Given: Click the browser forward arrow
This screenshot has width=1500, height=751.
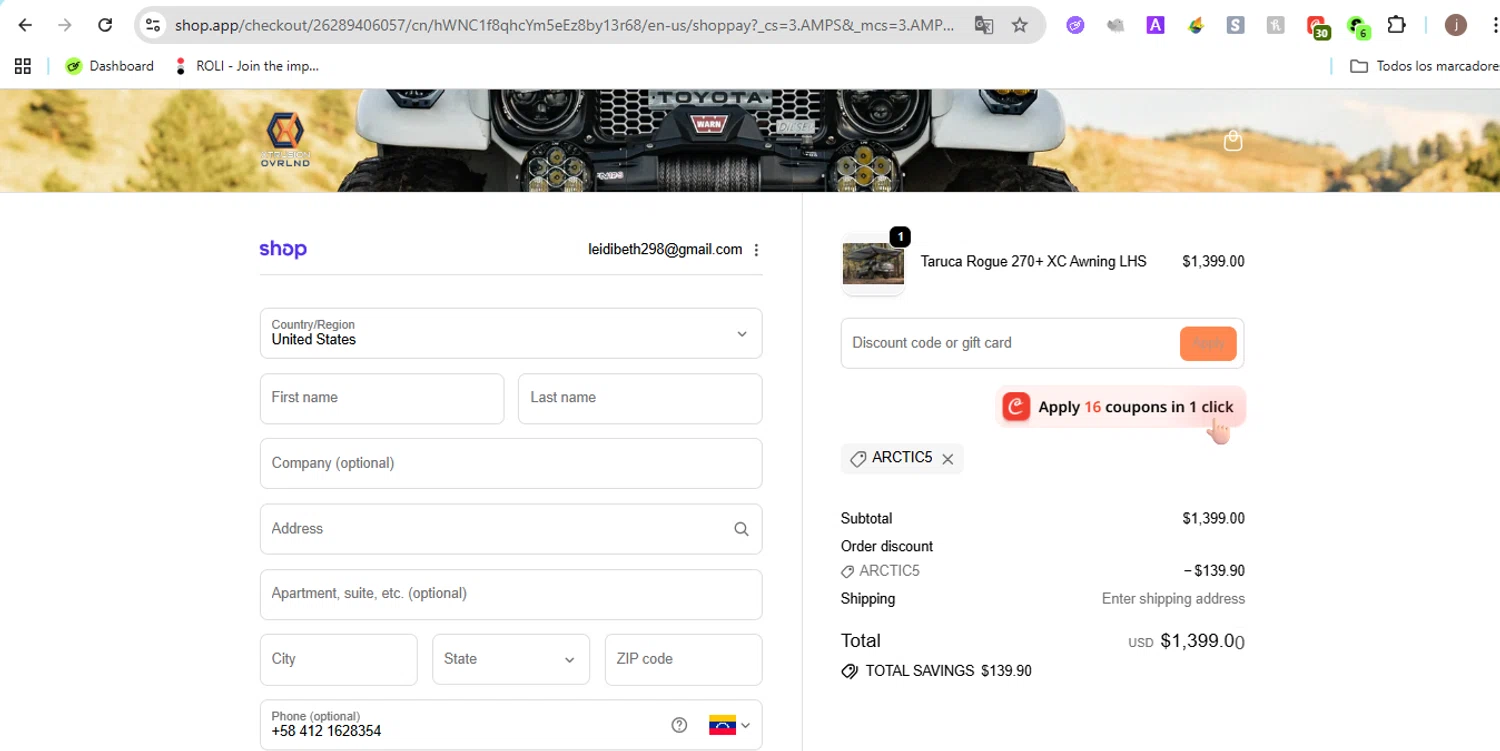Looking at the screenshot, I should point(65,25).
